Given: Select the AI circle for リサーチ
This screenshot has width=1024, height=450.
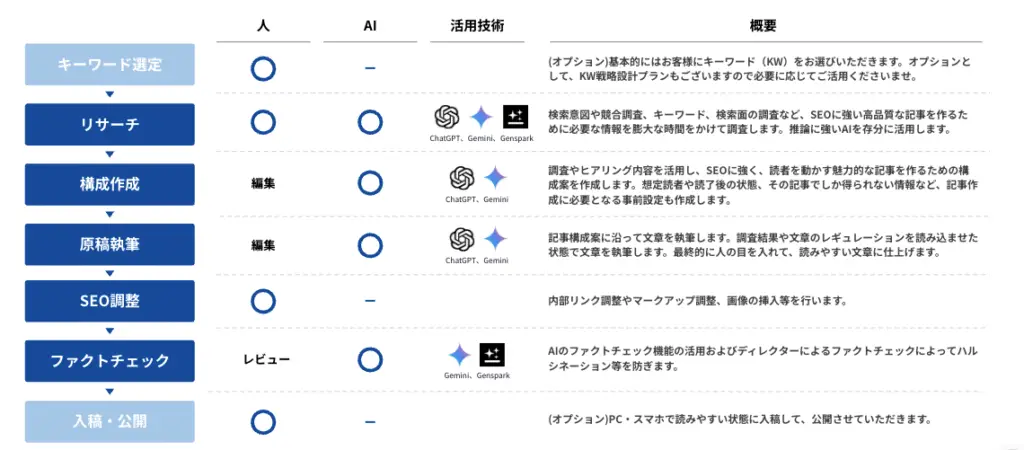Looking at the screenshot, I should tap(370, 123).
